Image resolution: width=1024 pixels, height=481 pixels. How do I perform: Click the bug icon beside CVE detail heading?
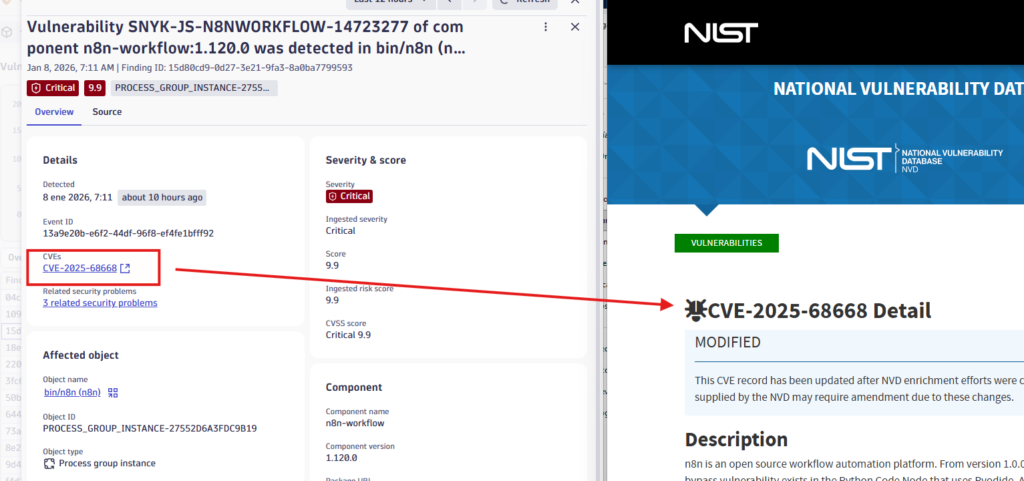pyautogui.click(x=695, y=311)
